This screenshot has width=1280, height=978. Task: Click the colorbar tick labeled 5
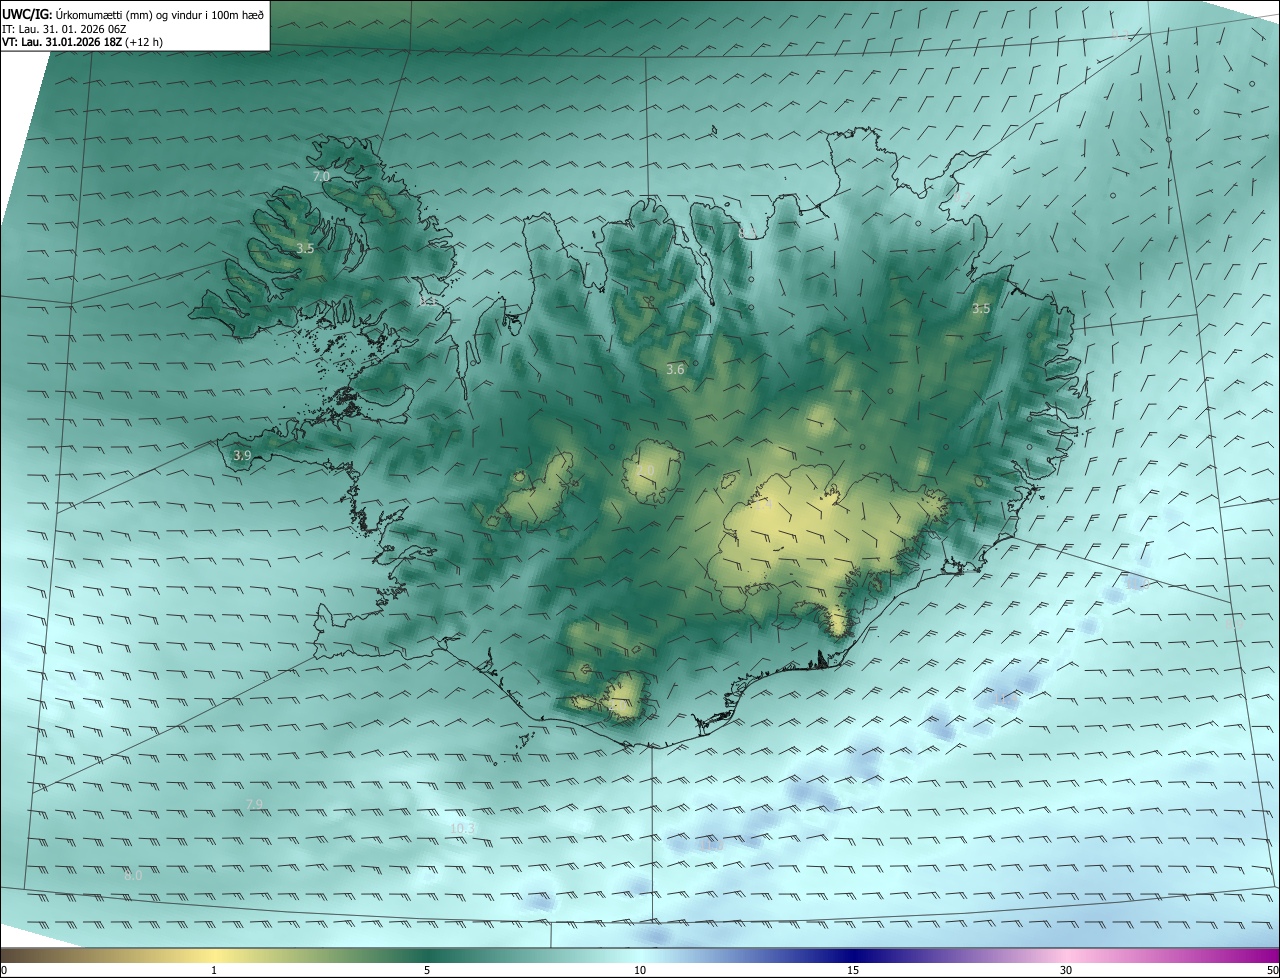(x=427, y=970)
